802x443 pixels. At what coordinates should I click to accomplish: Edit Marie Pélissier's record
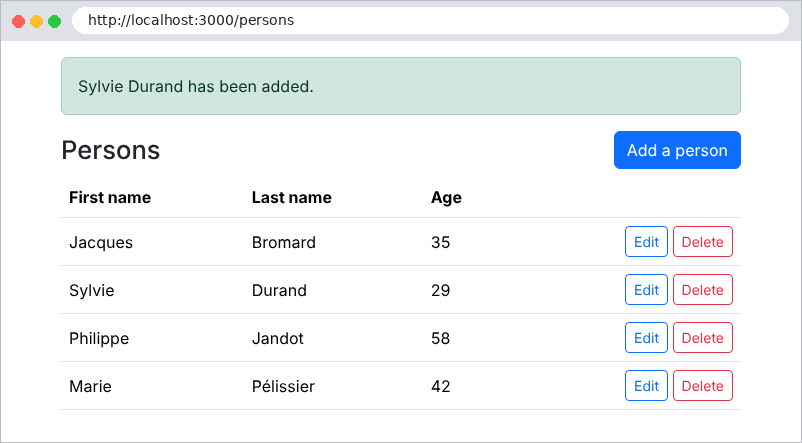647,386
